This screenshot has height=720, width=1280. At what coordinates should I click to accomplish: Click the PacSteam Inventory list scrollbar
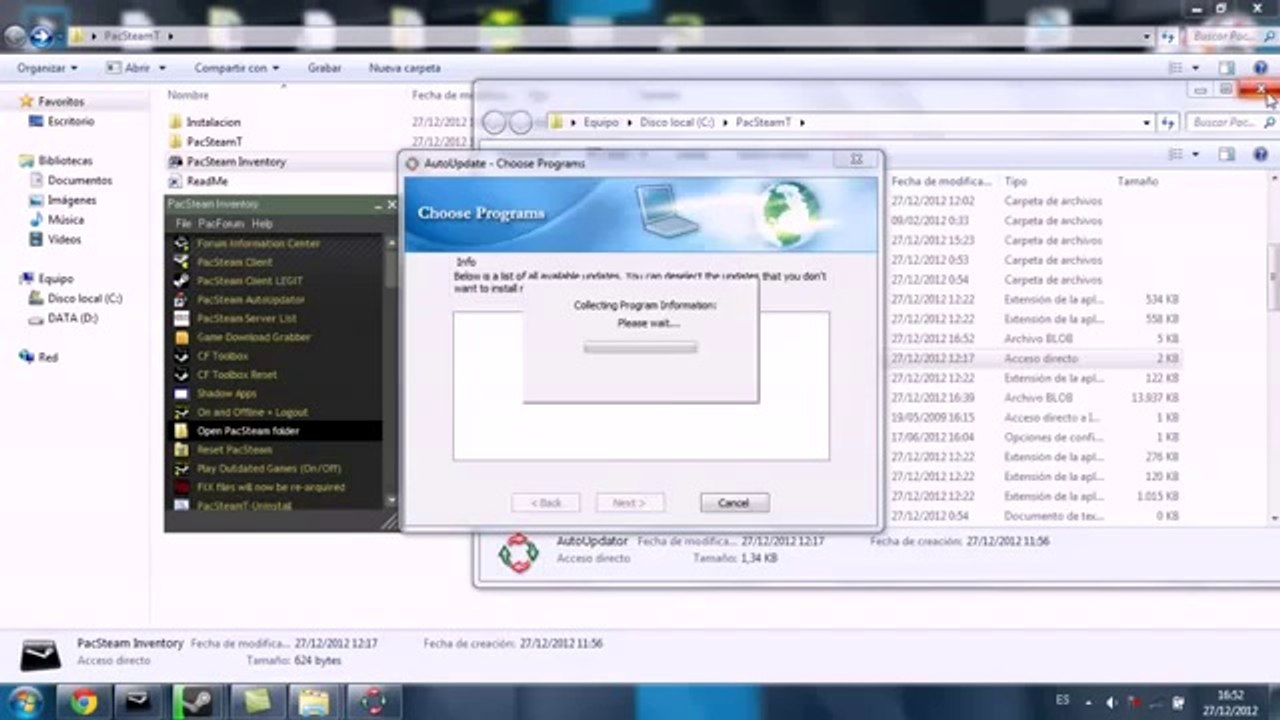(390, 371)
